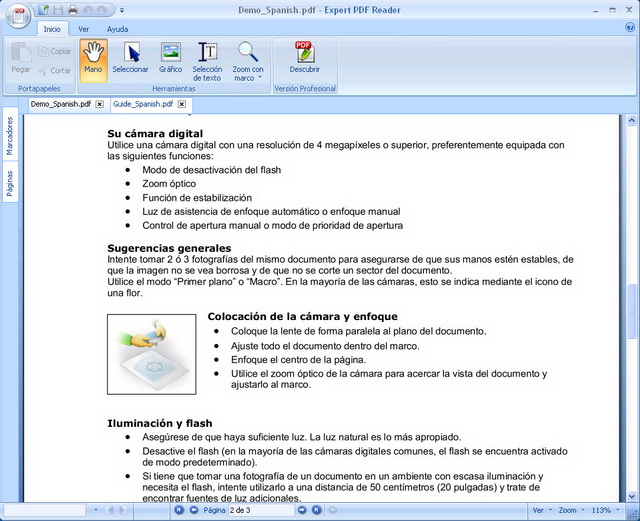Open the Marcadores side panel
Screen dimensions: 640x521
(x=10, y=136)
